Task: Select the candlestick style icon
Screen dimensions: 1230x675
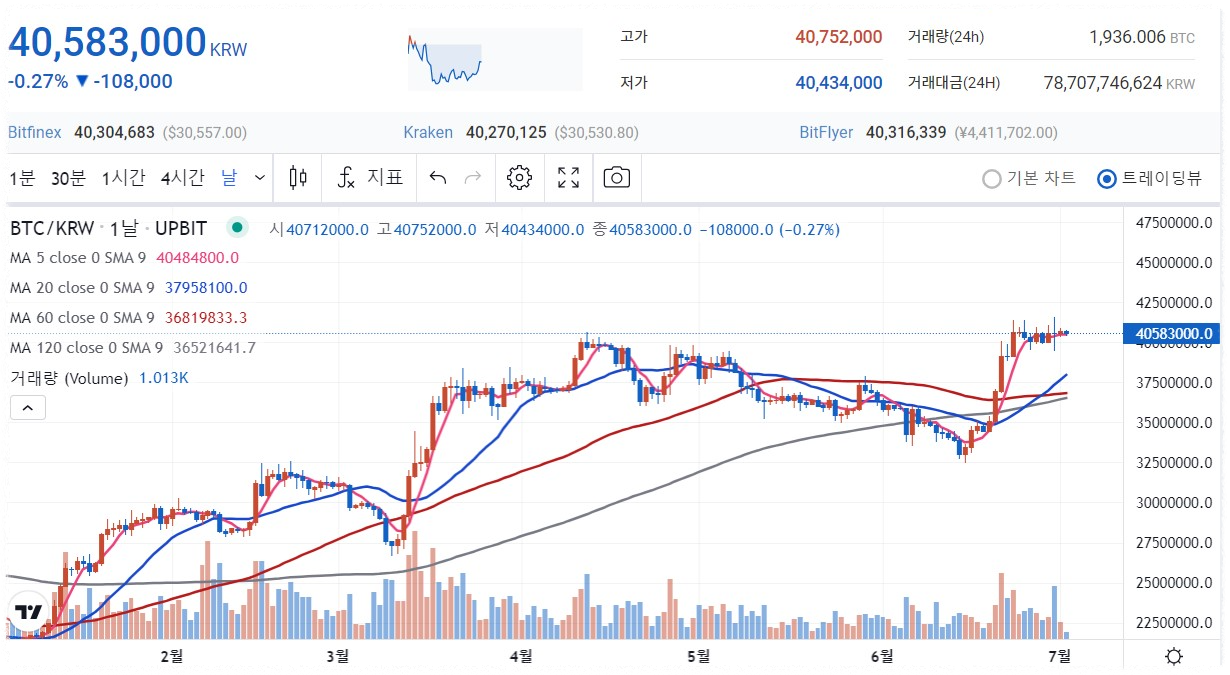Action: pyautogui.click(x=297, y=177)
